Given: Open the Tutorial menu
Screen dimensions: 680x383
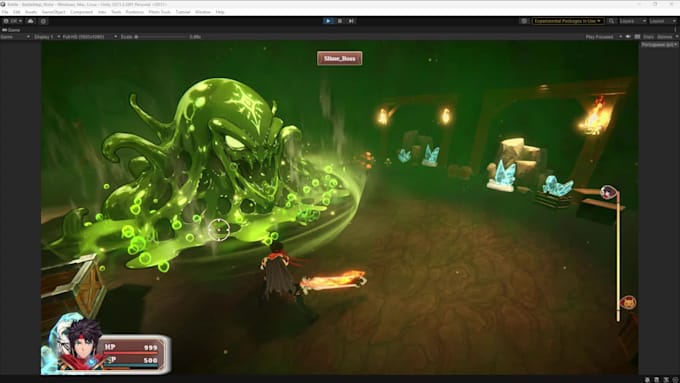Looking at the screenshot, I should (x=183, y=12).
